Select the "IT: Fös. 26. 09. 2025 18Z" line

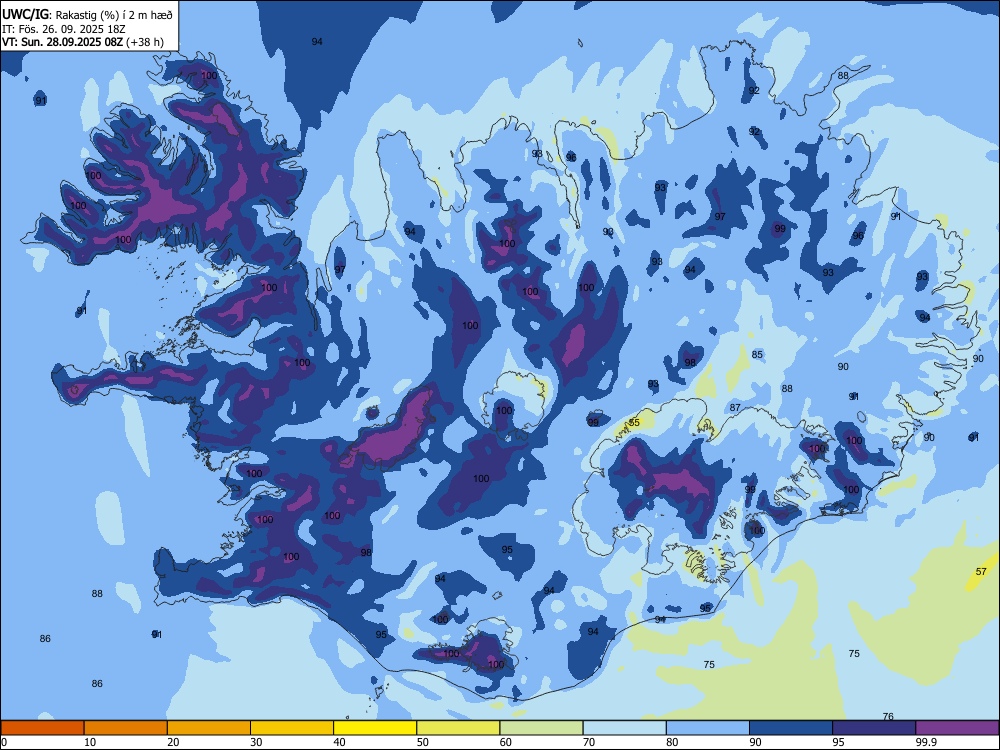point(62,29)
